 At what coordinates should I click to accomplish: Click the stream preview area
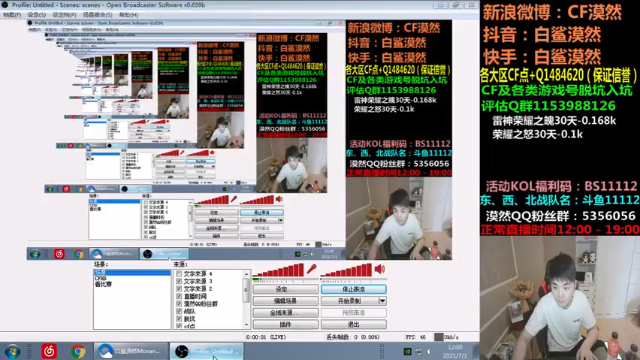pos(240,139)
